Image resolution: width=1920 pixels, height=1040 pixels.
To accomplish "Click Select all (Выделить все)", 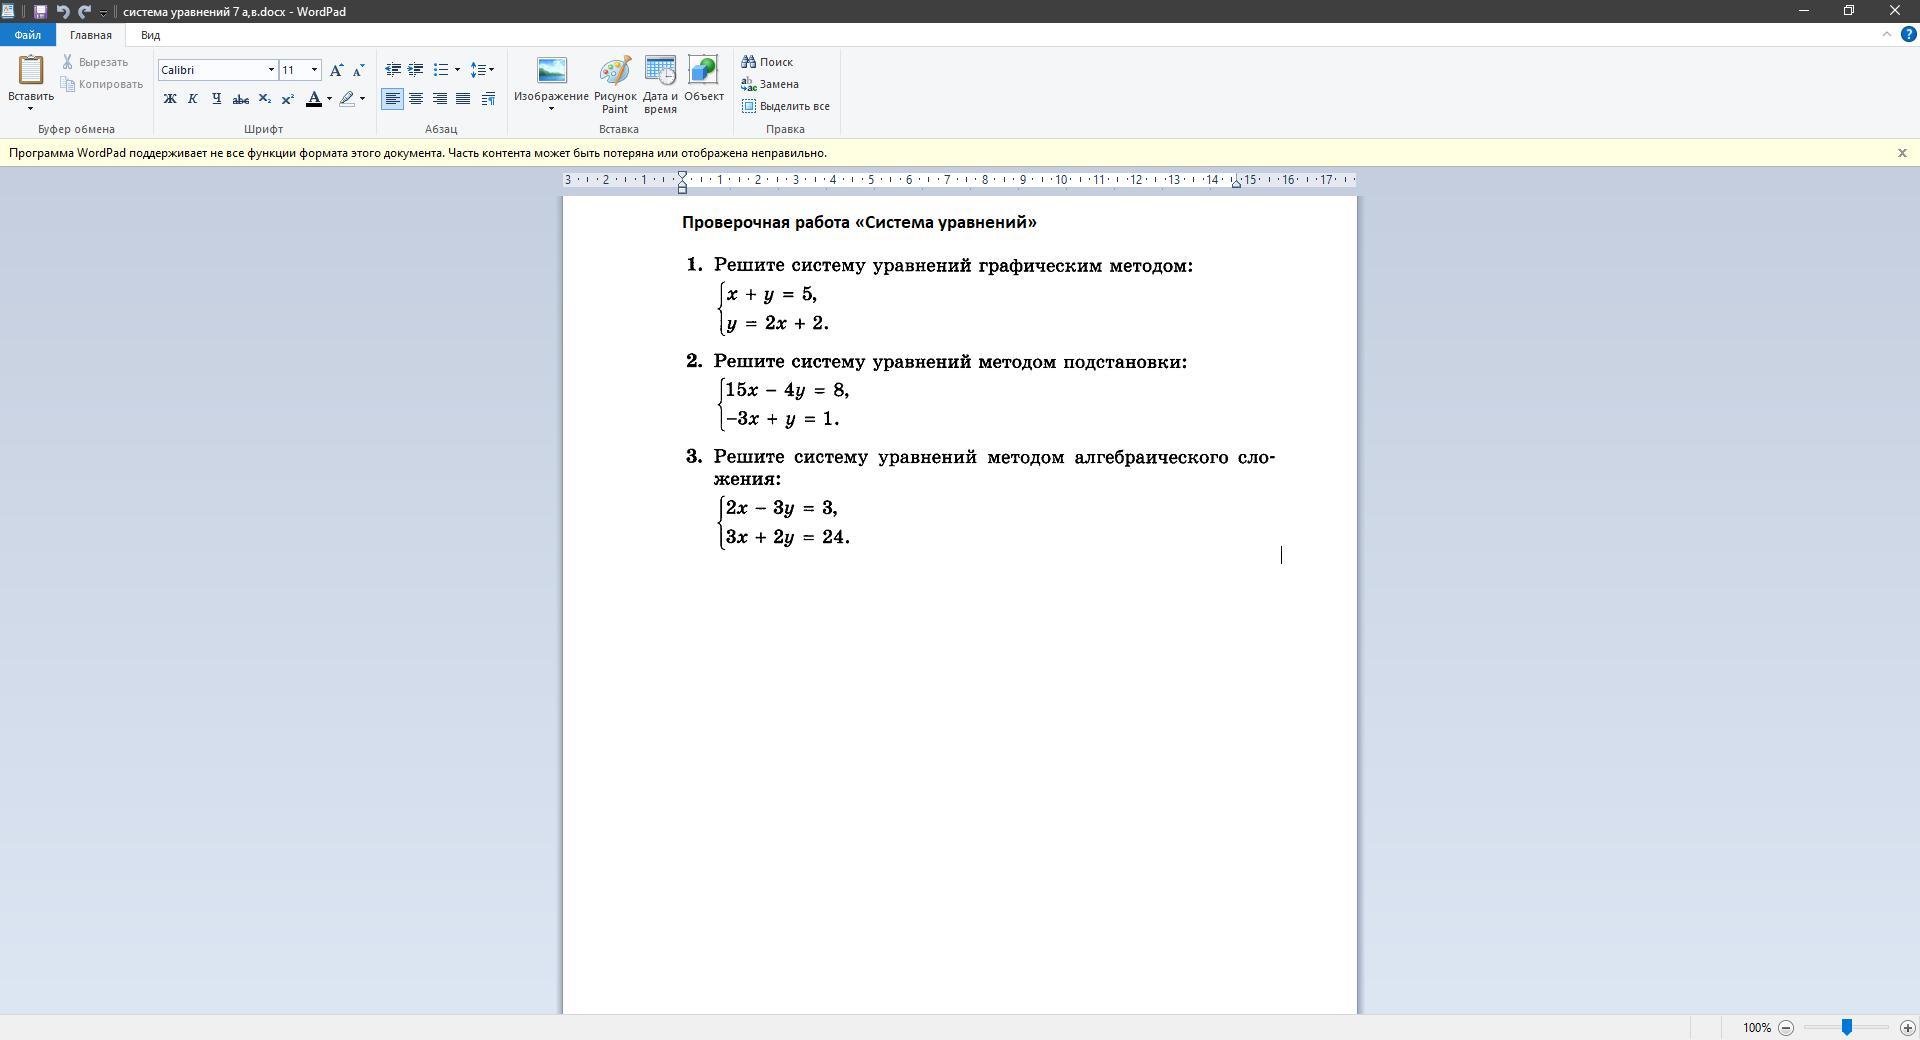I will [x=786, y=106].
